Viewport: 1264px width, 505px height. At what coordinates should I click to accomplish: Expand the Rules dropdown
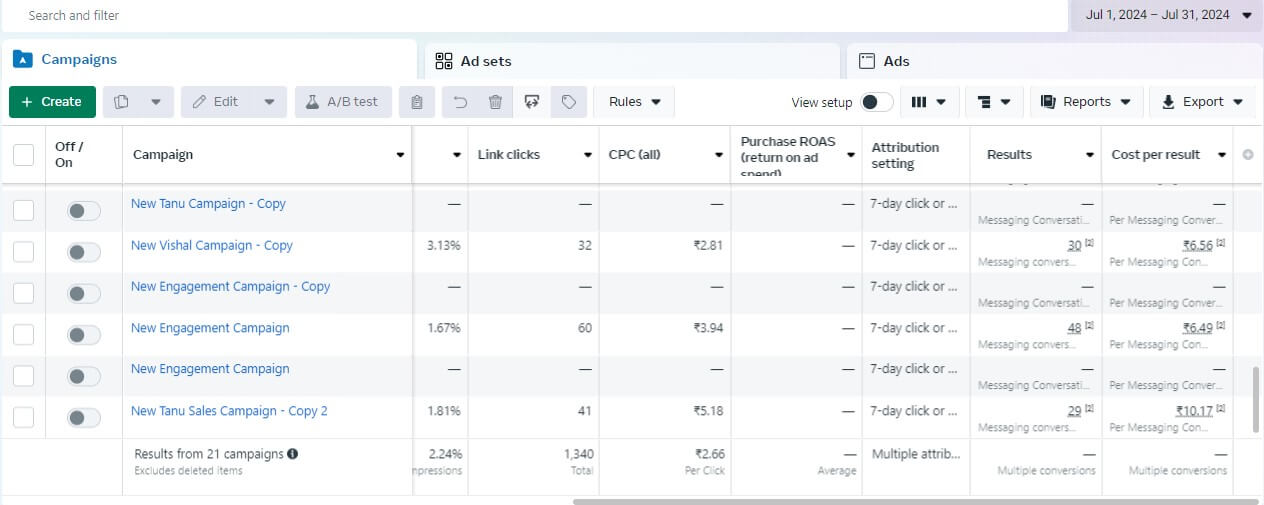(634, 102)
